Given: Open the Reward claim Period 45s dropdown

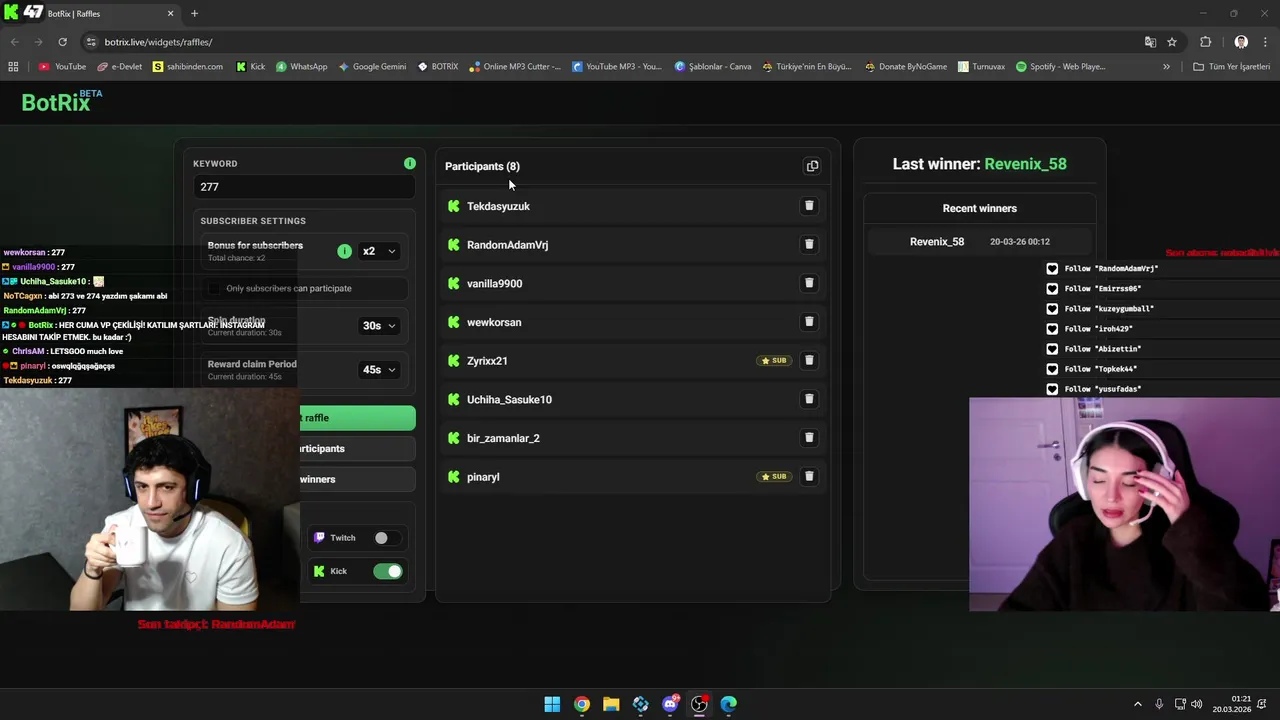Looking at the screenshot, I should [x=379, y=369].
